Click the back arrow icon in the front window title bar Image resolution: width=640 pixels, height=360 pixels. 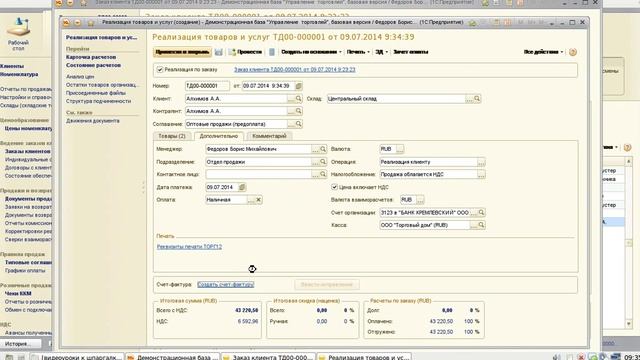pos(78,23)
